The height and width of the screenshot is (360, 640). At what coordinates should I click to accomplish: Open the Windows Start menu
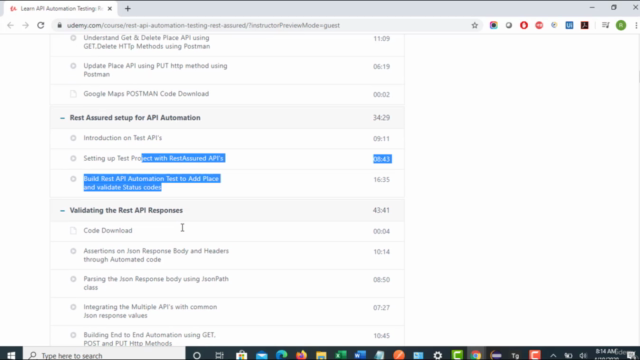(11, 355)
